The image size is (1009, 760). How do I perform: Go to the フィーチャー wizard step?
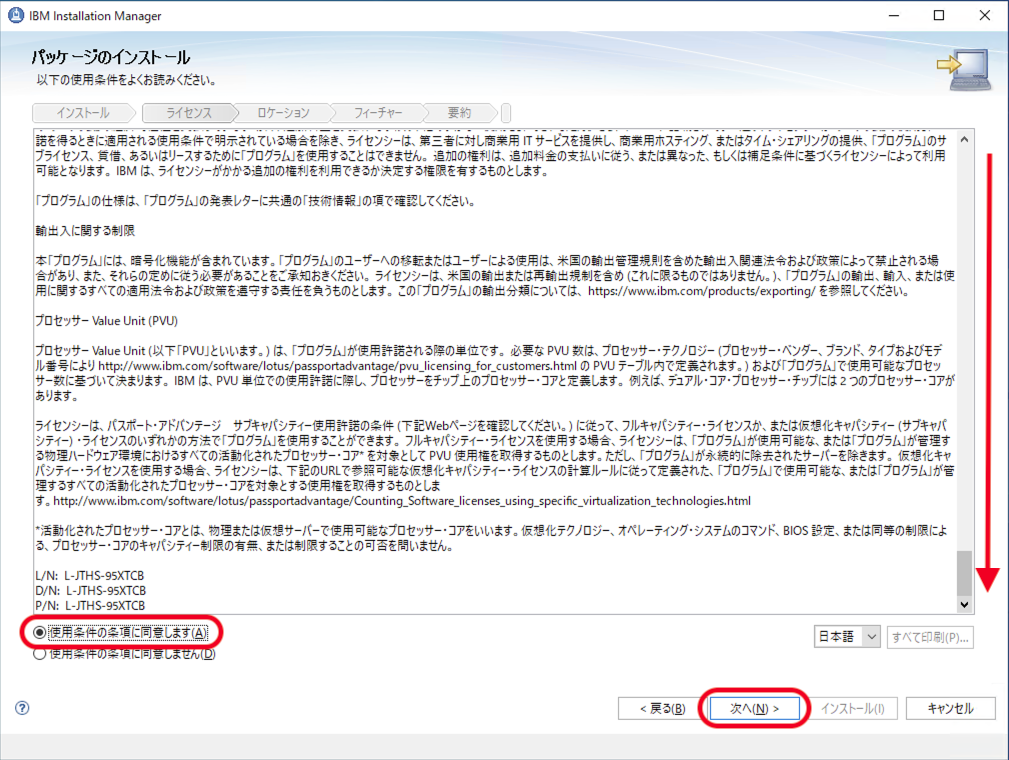378,113
